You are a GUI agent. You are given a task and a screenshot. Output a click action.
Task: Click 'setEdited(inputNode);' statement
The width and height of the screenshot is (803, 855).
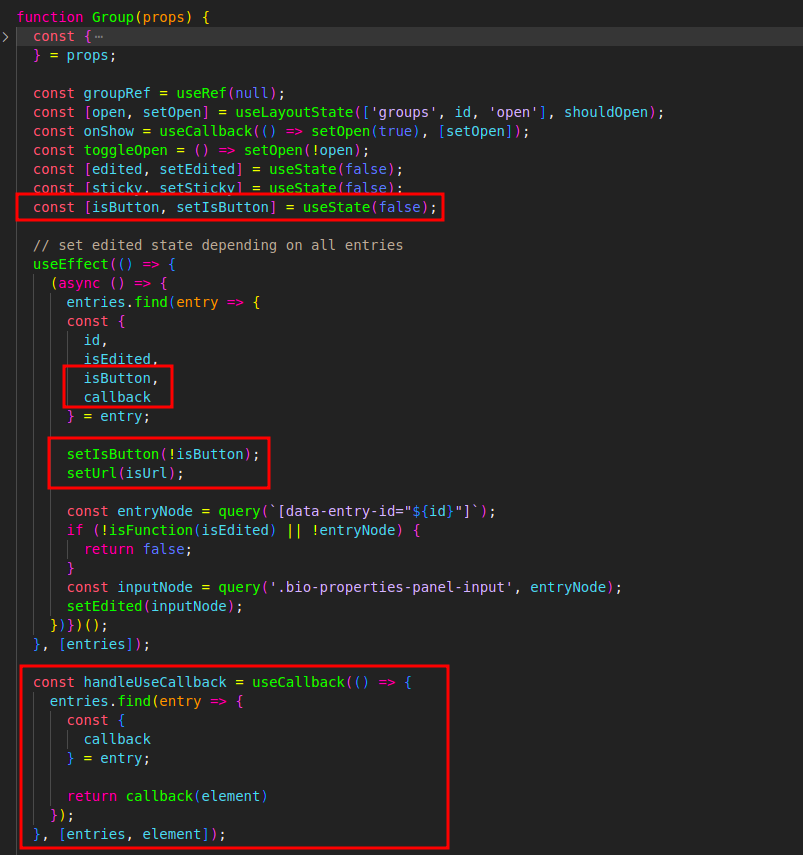(155, 606)
